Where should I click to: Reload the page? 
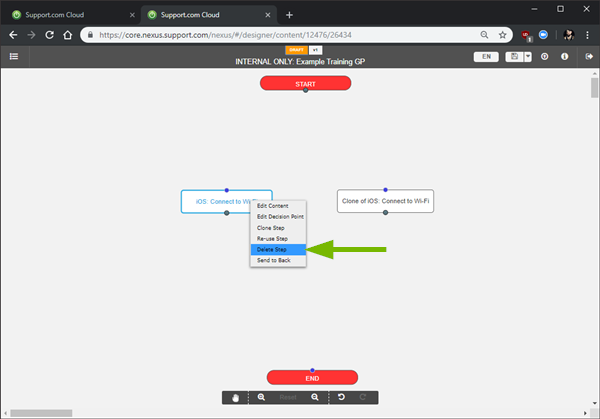49,35
